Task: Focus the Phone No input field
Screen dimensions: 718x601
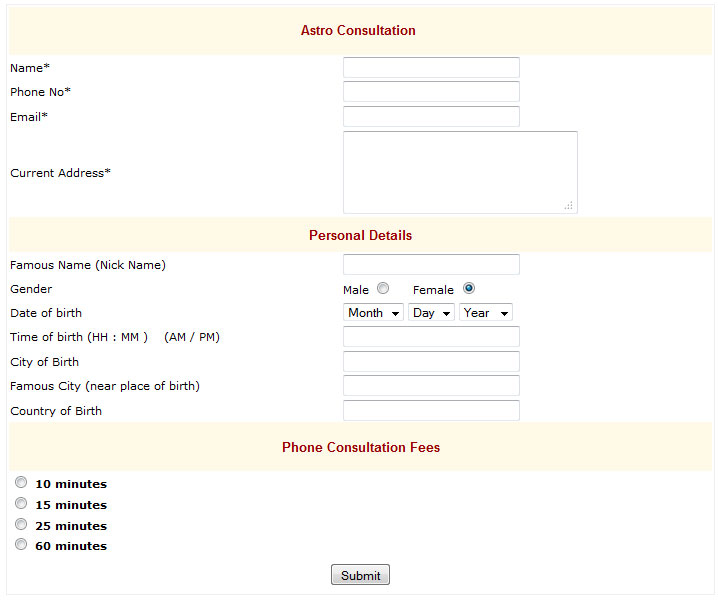Action: click(431, 92)
